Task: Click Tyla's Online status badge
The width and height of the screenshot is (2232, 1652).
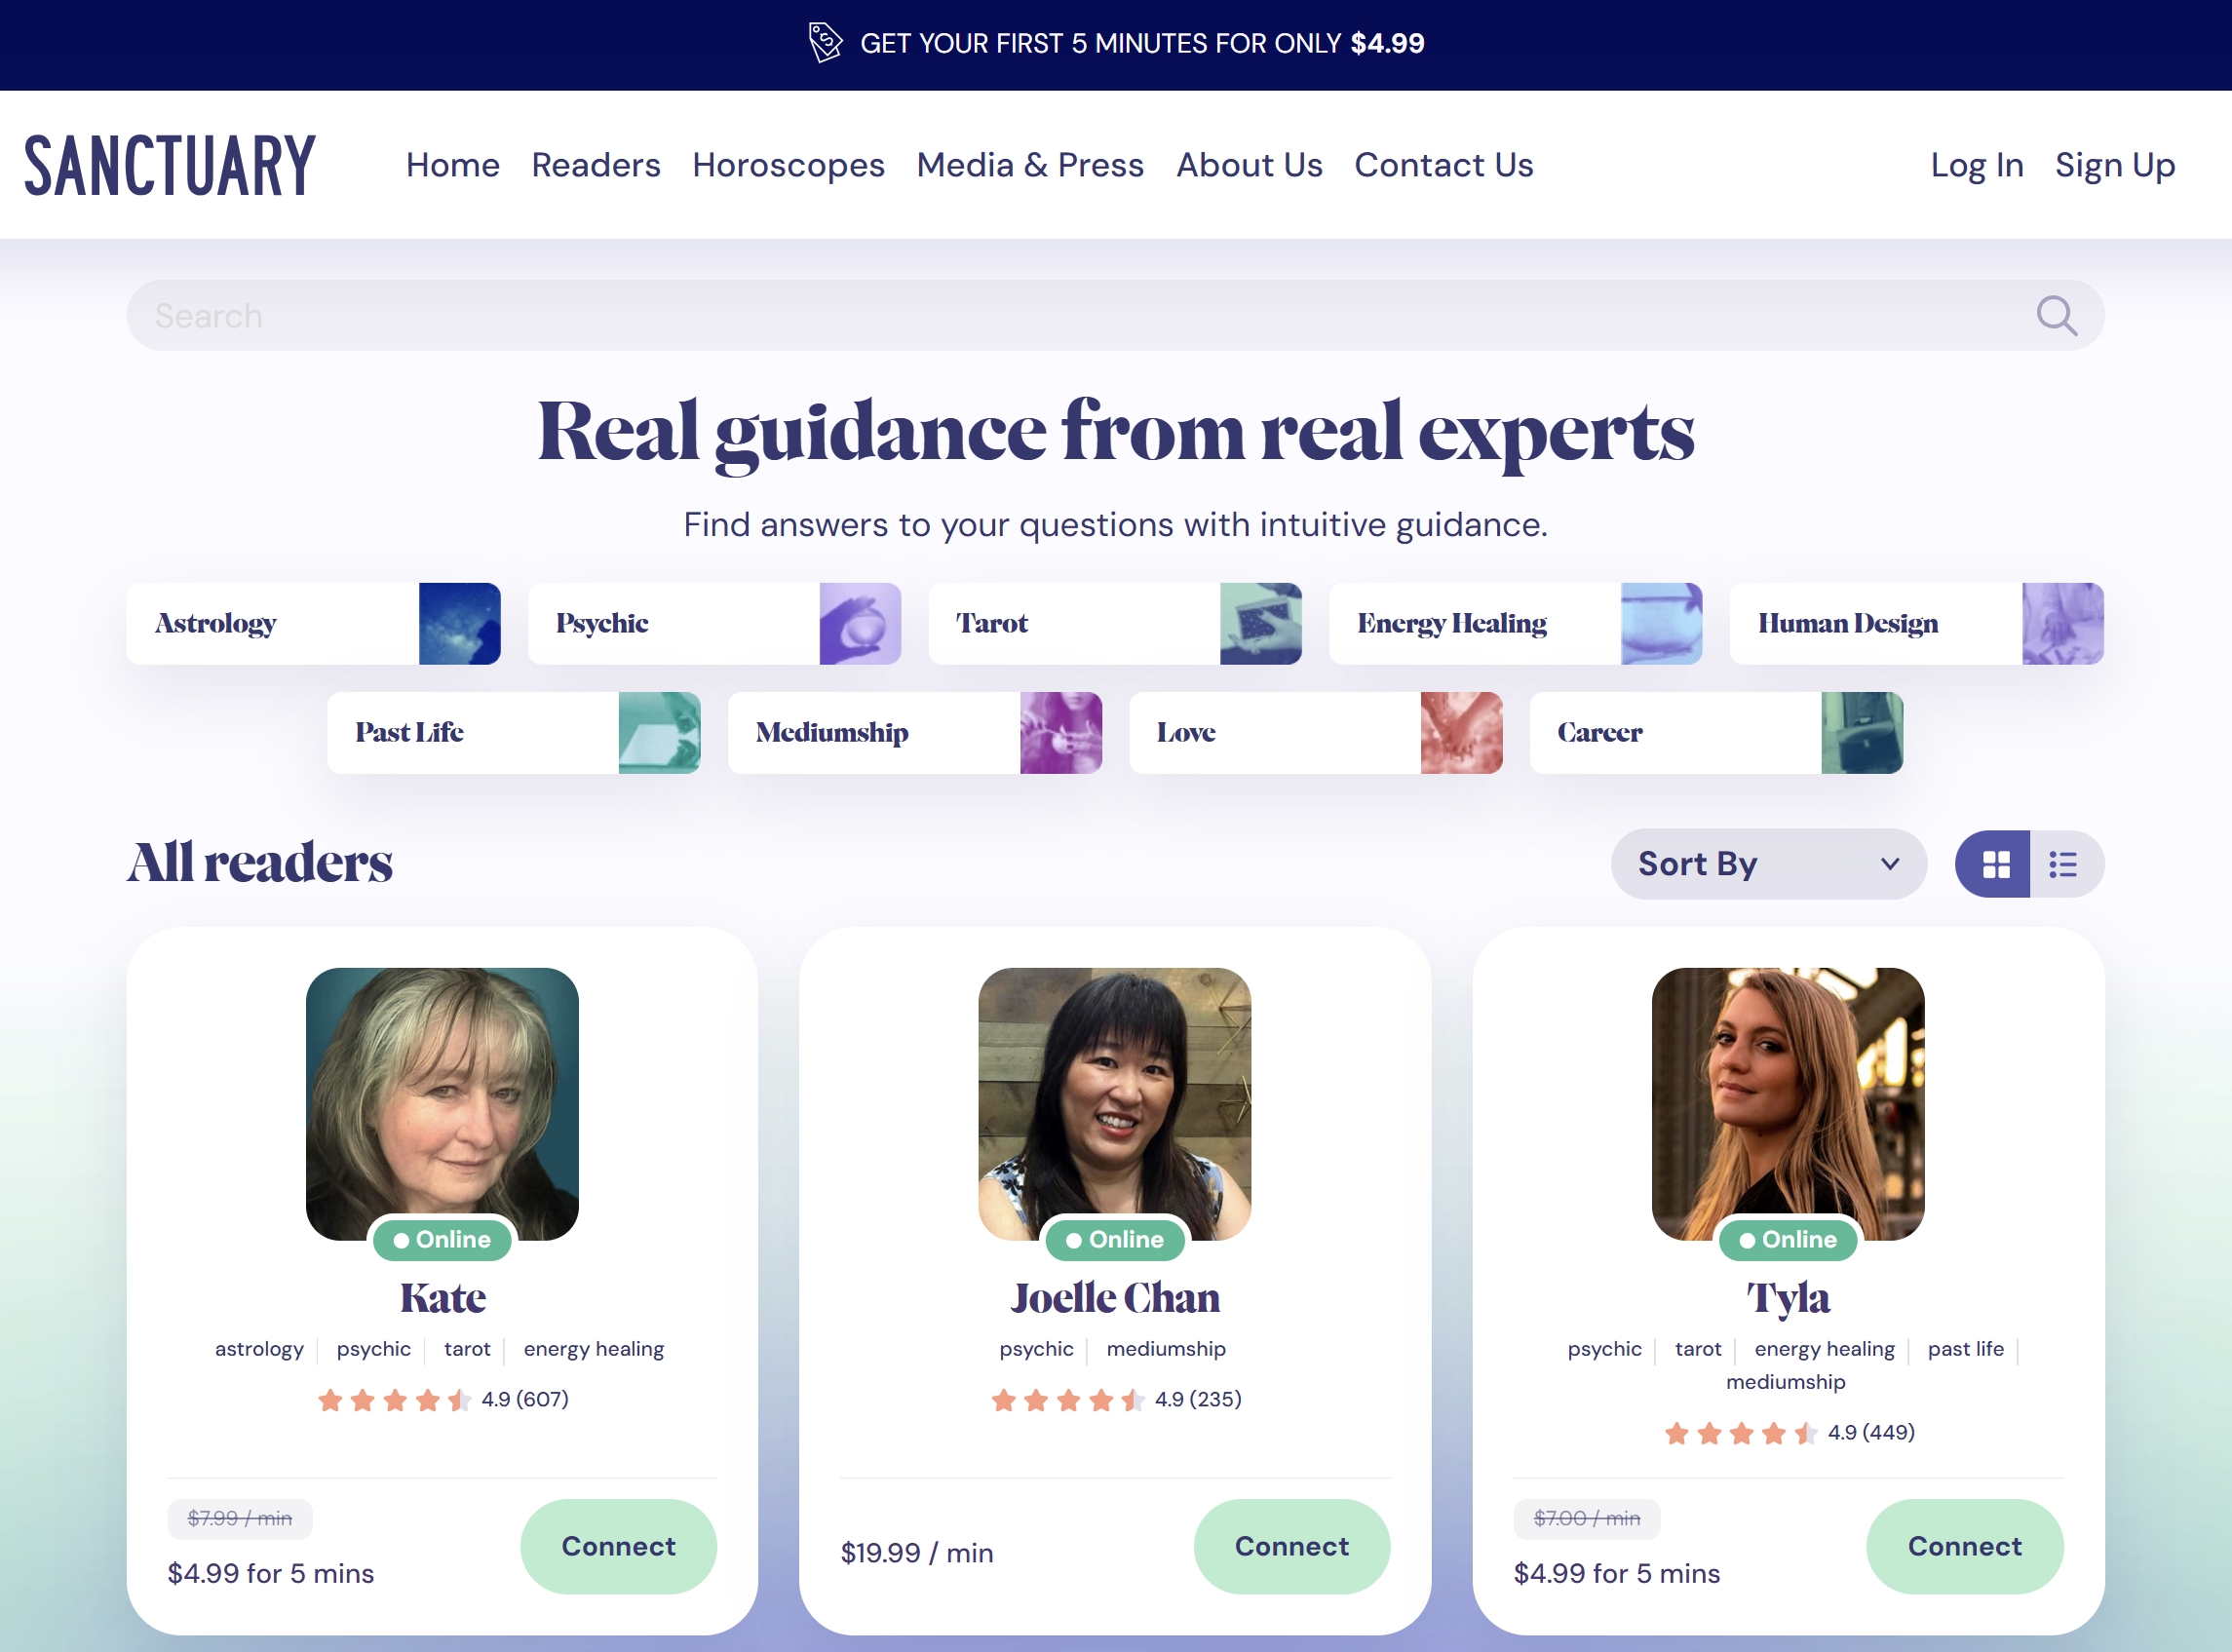Action: click(x=1788, y=1240)
